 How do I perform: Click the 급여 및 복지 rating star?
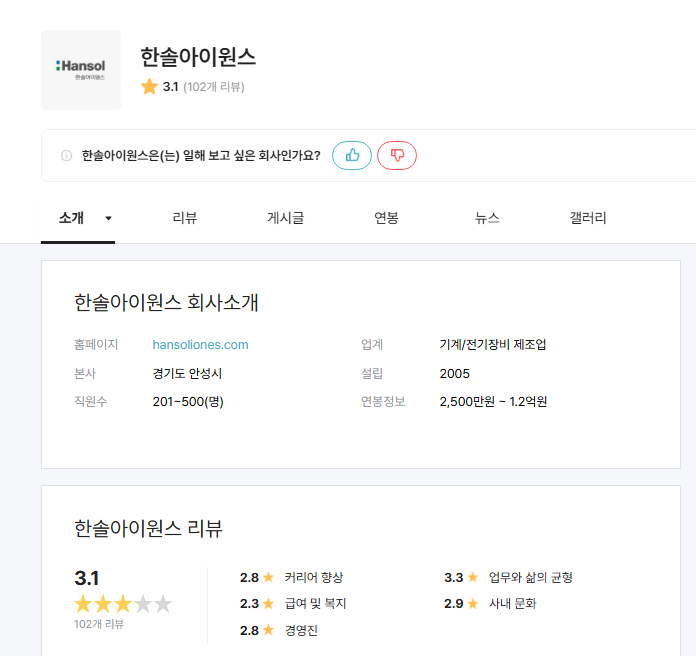(268, 603)
